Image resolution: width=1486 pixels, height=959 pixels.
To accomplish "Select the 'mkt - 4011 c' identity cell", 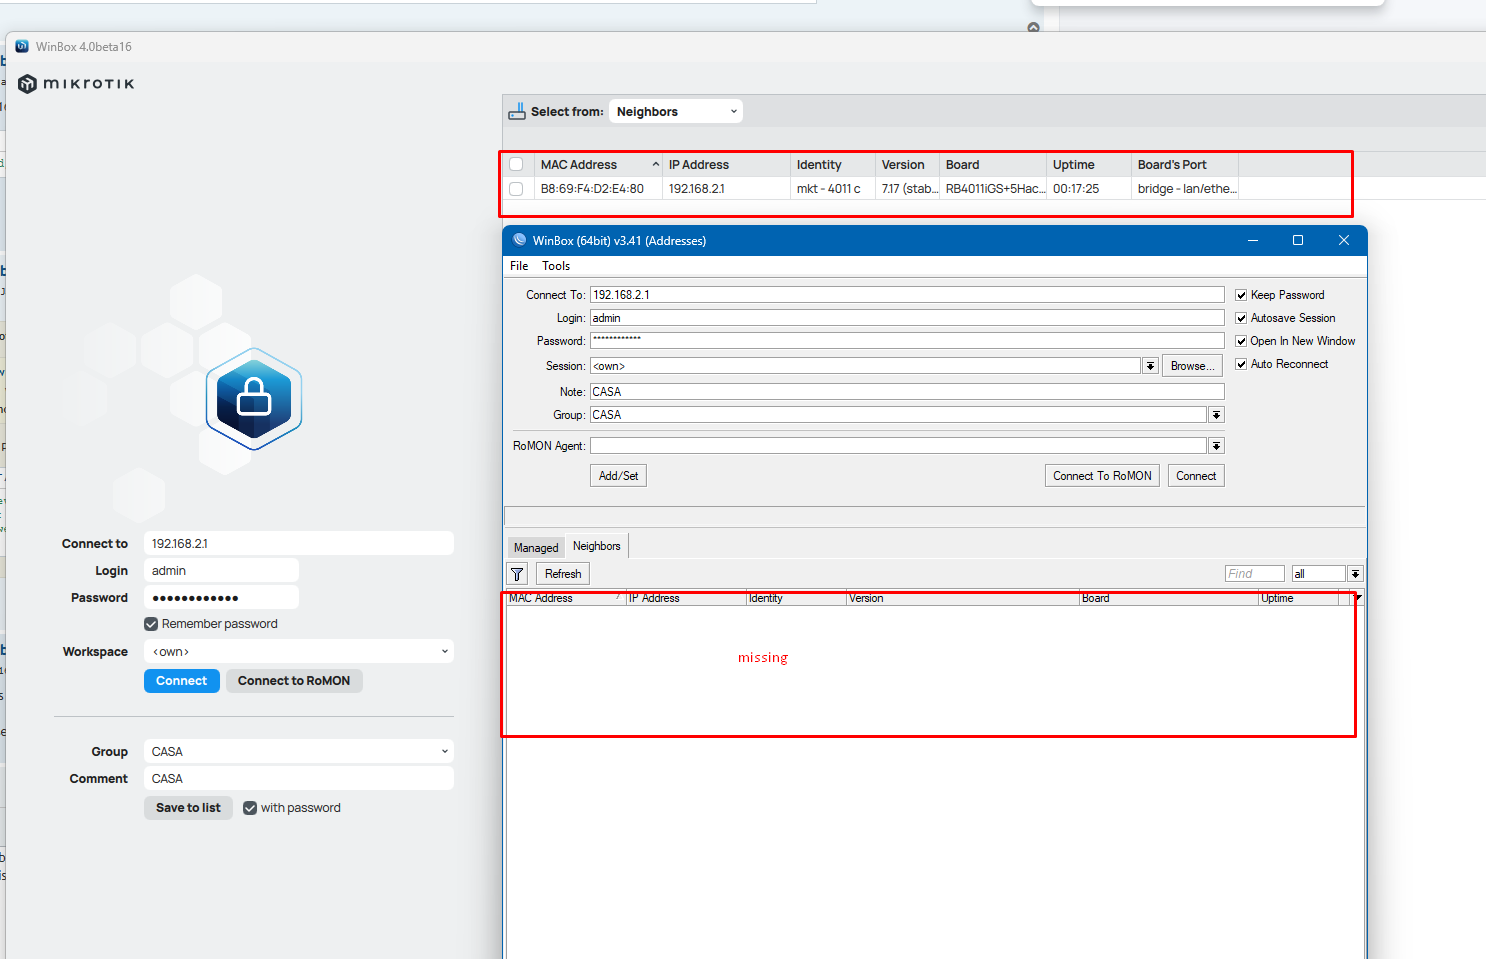I will coord(833,188).
